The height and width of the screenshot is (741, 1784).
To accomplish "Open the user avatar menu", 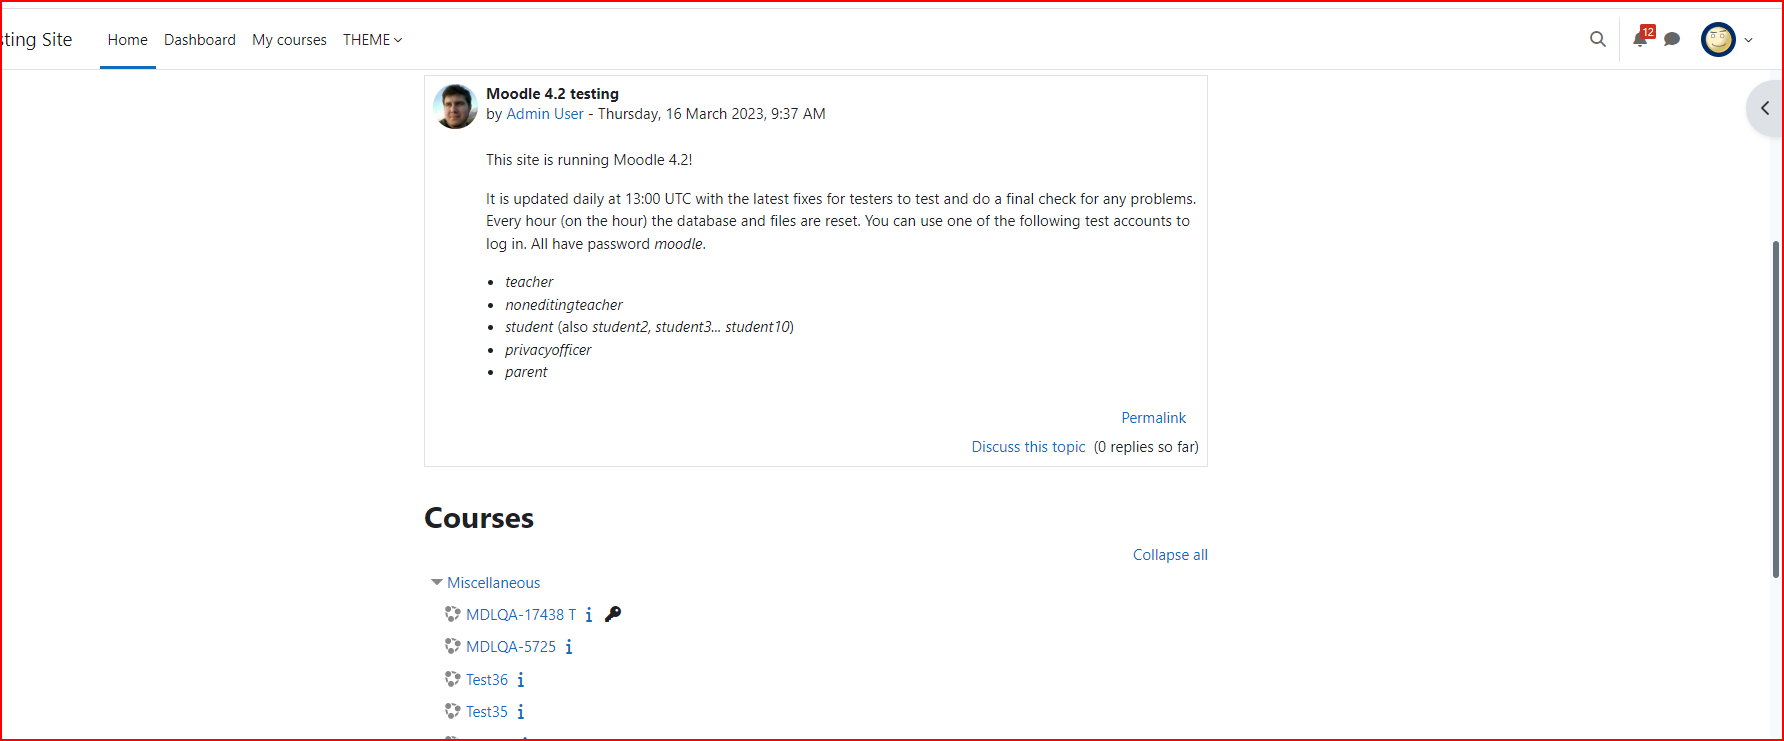I will [1718, 40].
